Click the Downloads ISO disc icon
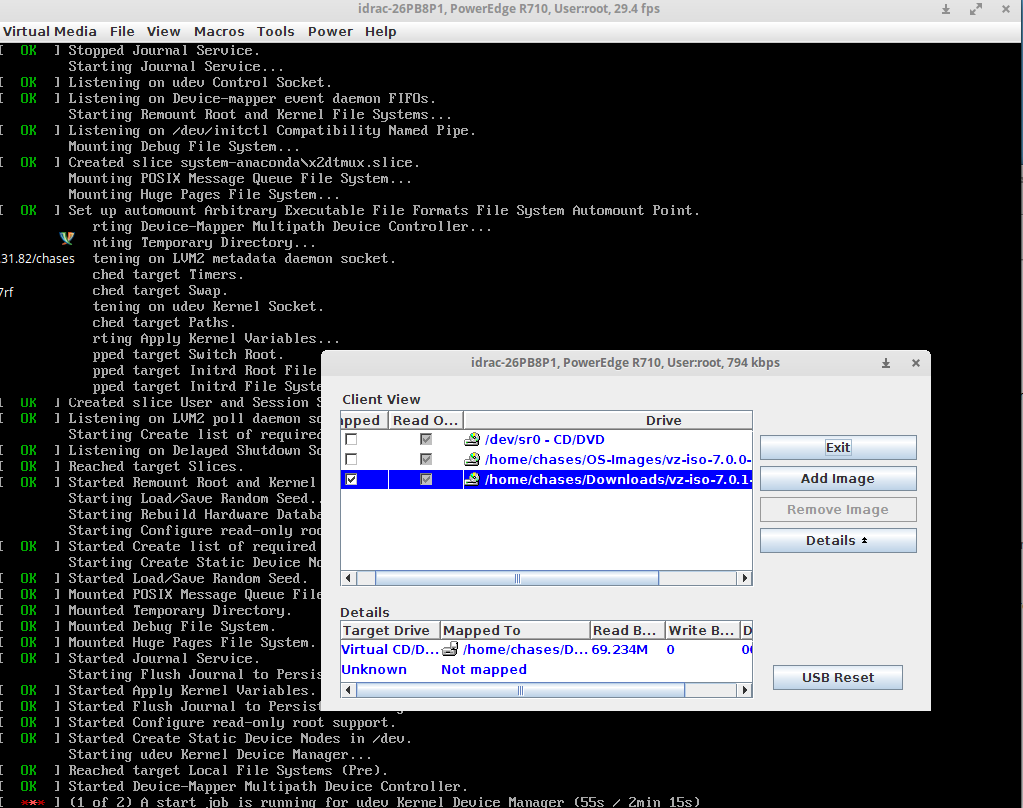This screenshot has height=808, width=1023. coord(472,480)
